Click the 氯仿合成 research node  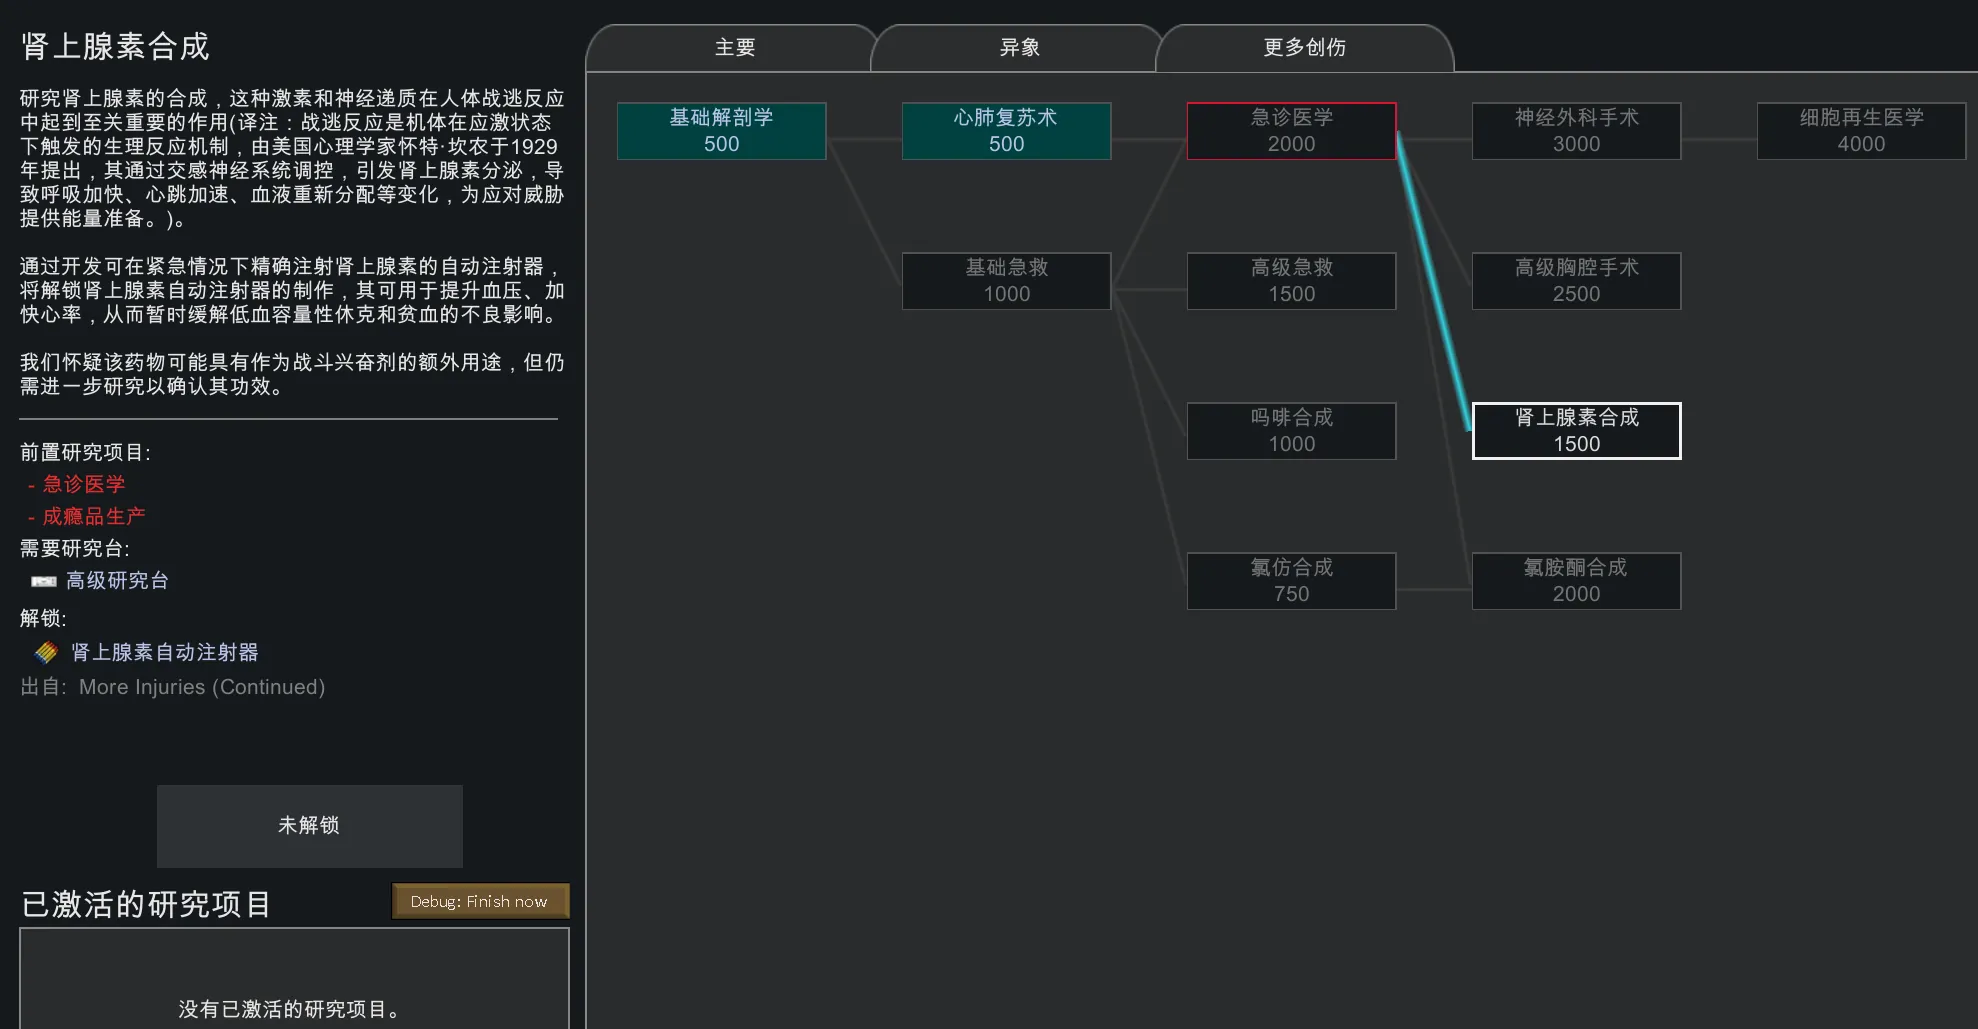coord(1291,581)
